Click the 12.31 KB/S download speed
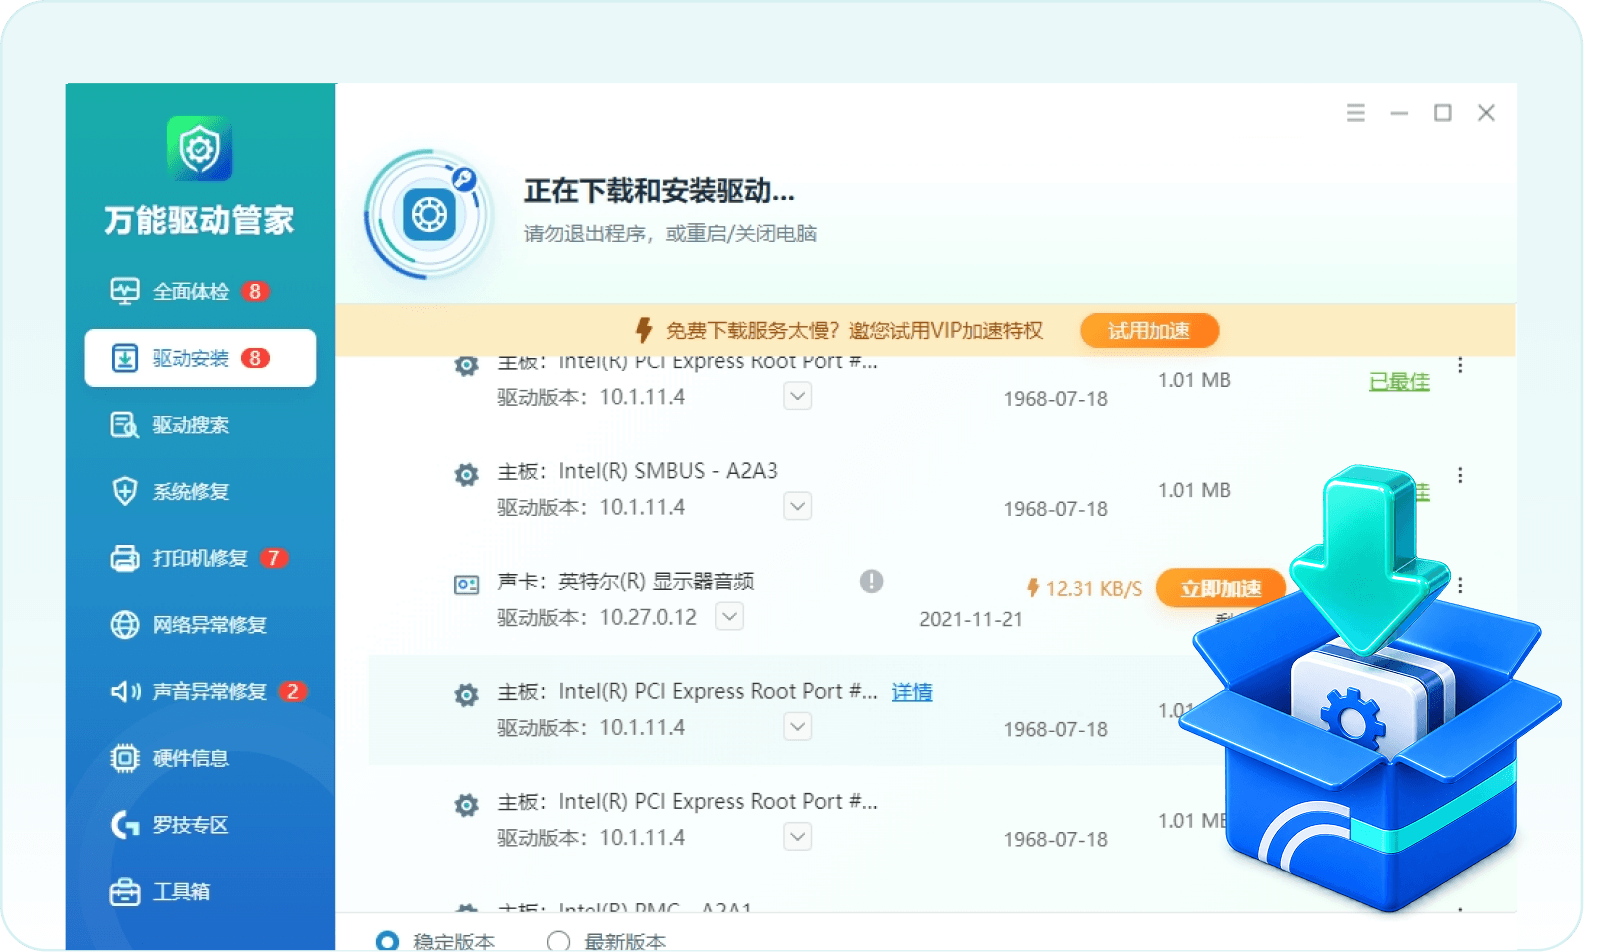Viewport: 1602px width, 952px height. click(x=1094, y=589)
